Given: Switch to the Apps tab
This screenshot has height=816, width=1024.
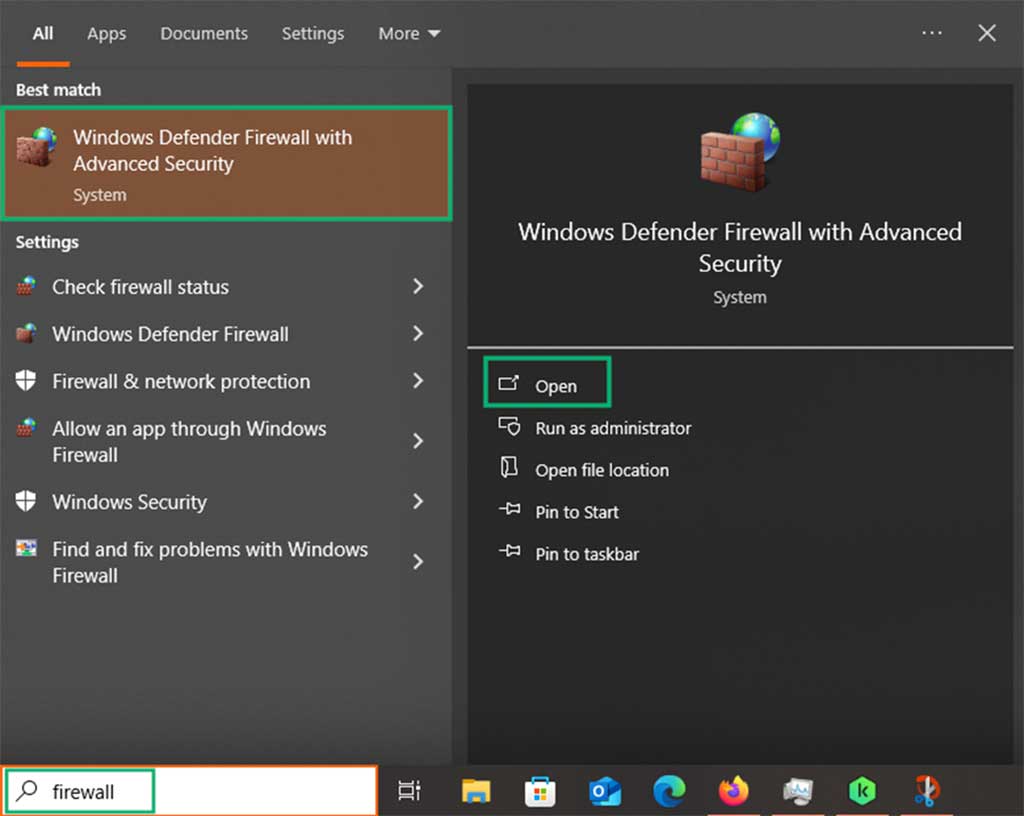Looking at the screenshot, I should tap(106, 33).
